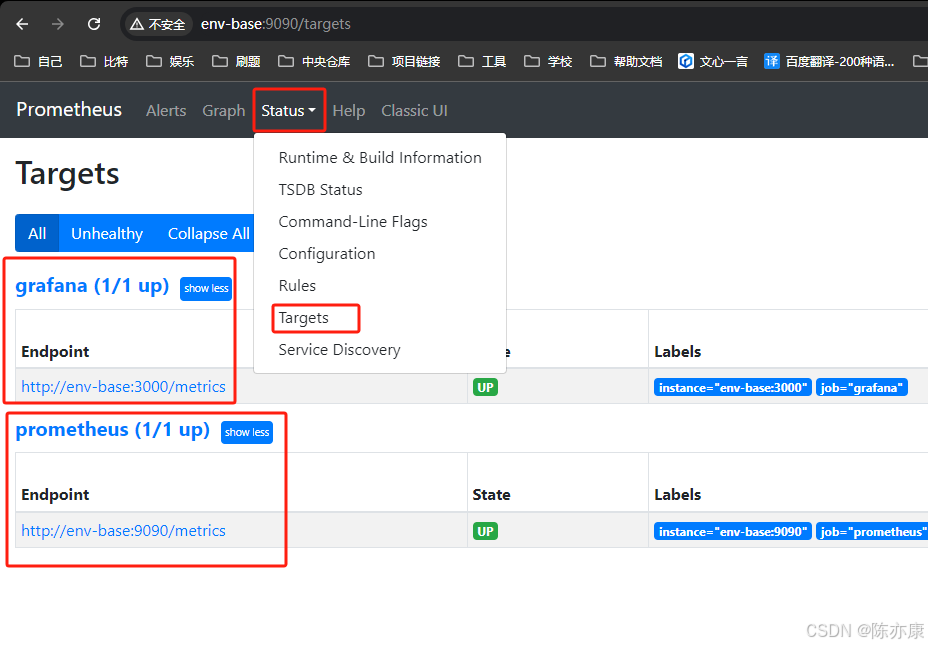Select the All targets filter
Image resolution: width=928 pixels, height=646 pixels.
click(37, 233)
